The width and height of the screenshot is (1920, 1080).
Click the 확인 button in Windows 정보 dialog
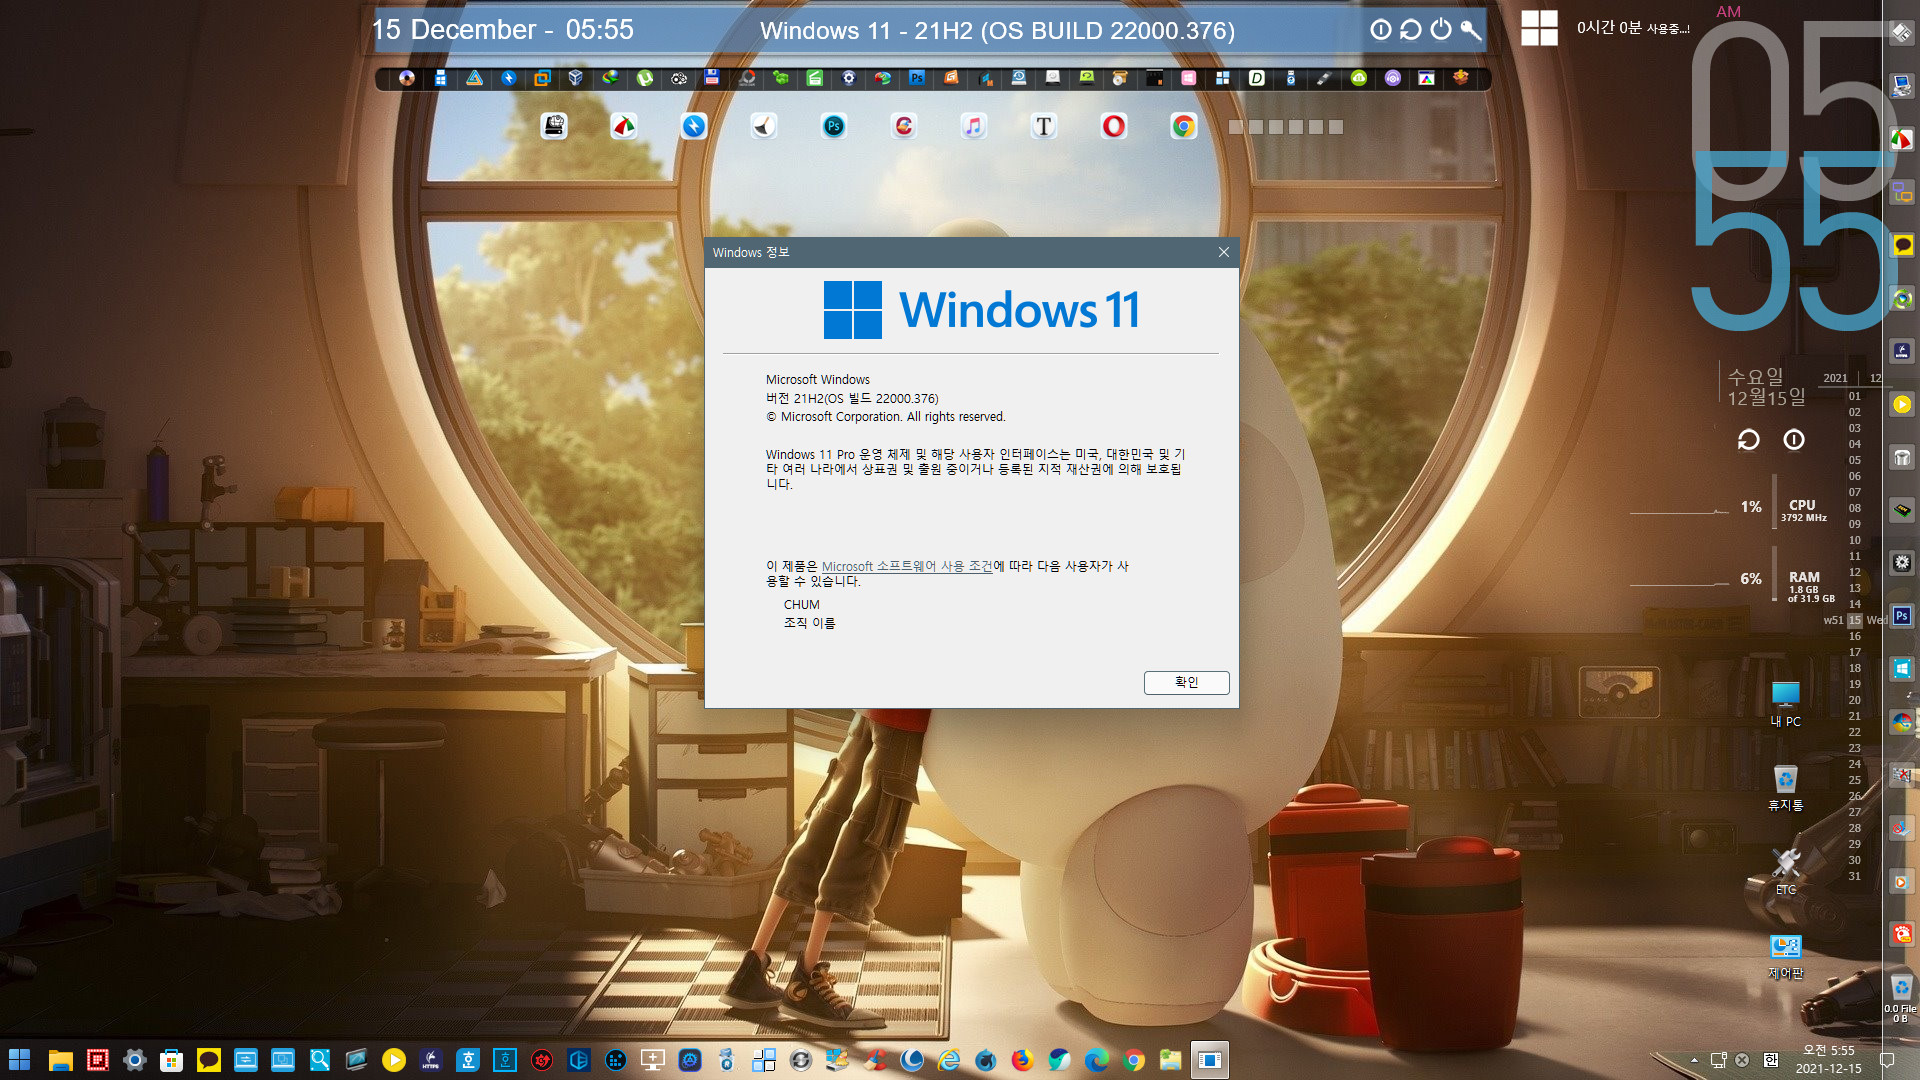(1186, 682)
